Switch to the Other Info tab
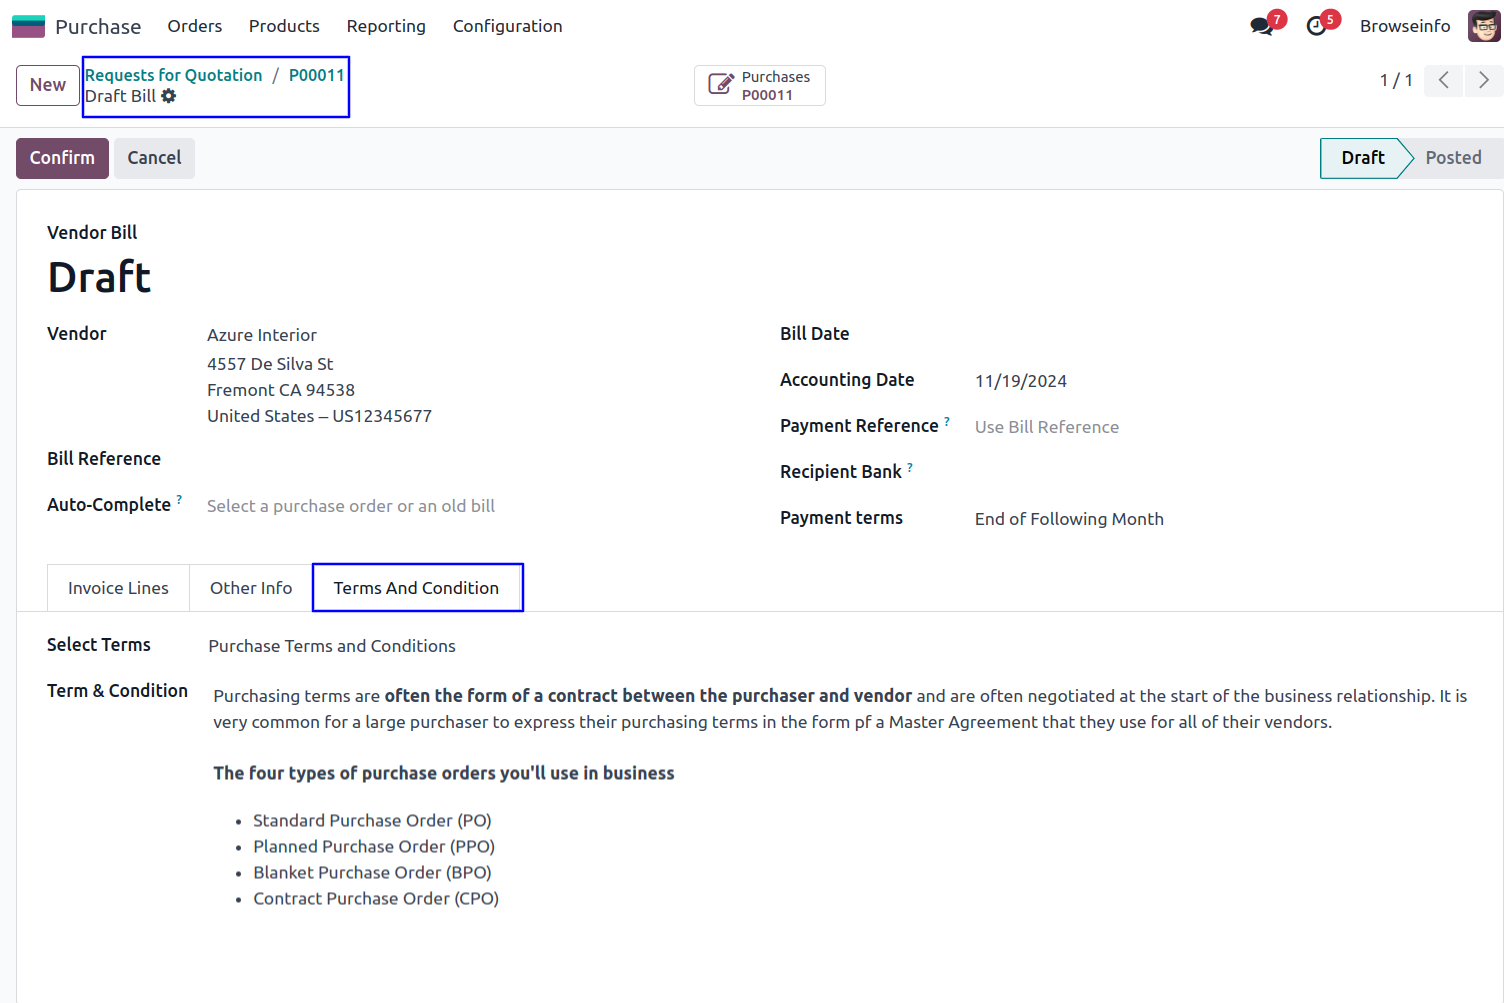Screen dimensions: 1504x1003 (x=251, y=588)
